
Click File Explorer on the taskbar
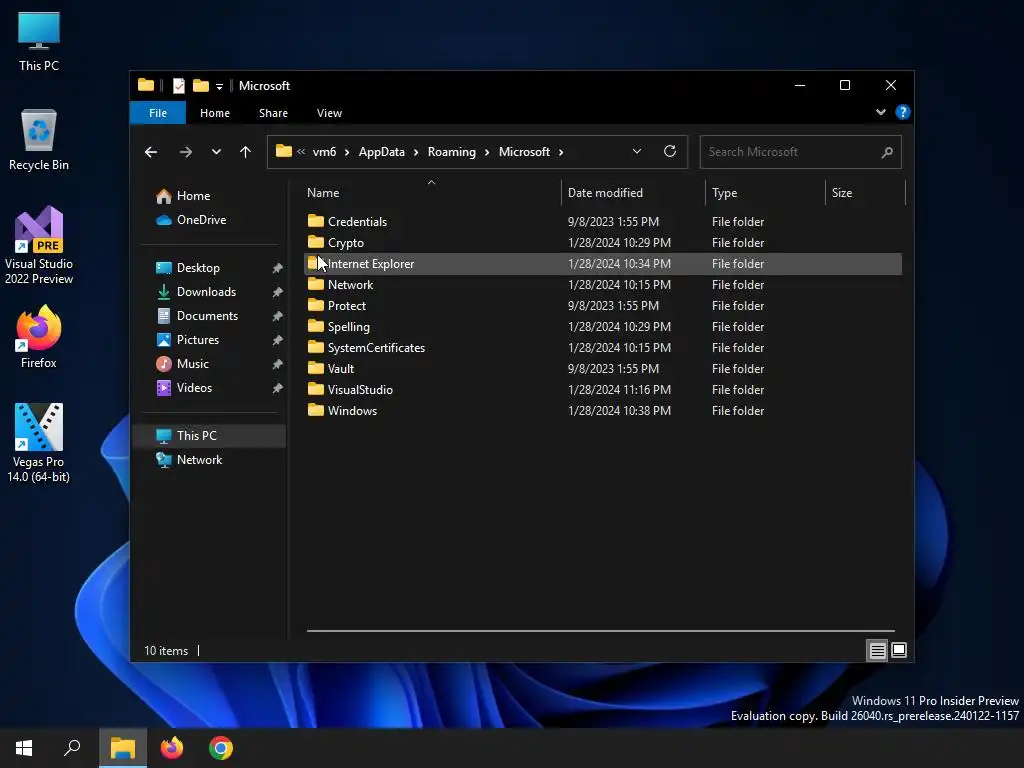point(123,748)
